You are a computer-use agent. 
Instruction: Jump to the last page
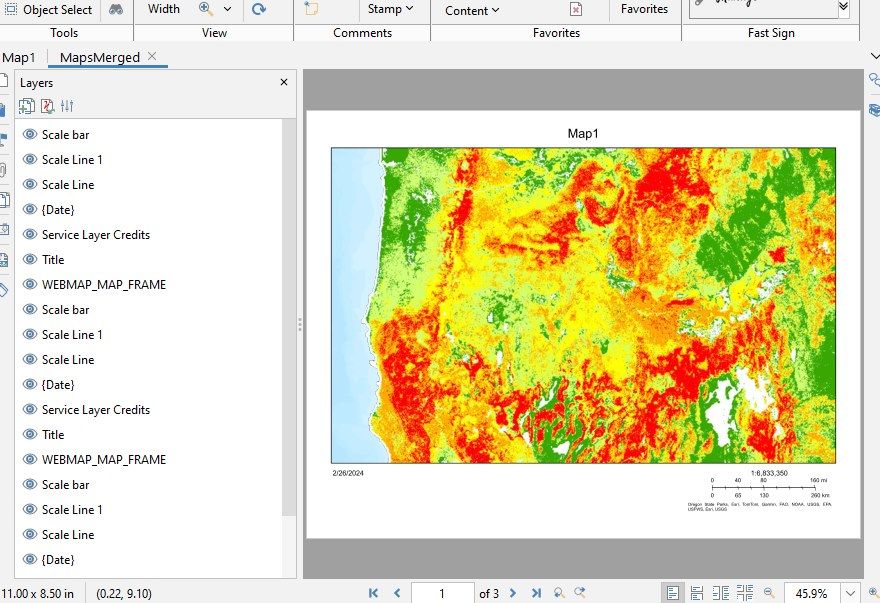point(537,593)
